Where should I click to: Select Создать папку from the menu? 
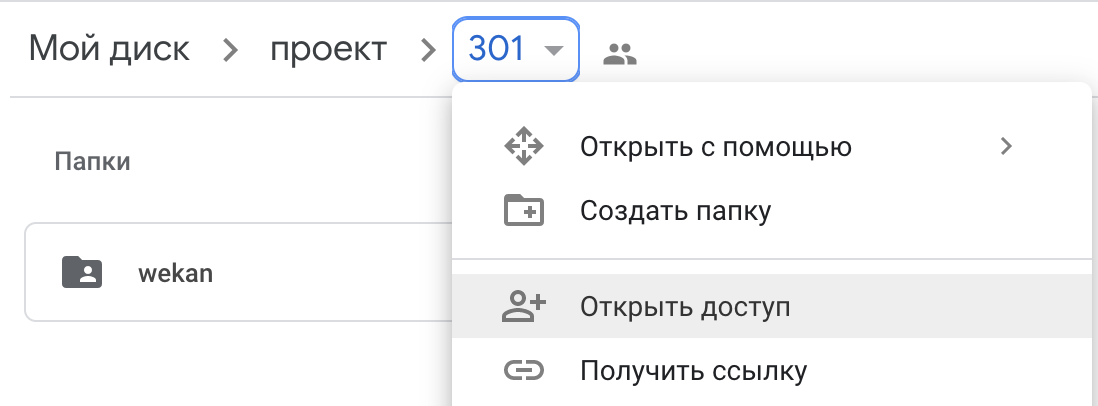point(675,211)
